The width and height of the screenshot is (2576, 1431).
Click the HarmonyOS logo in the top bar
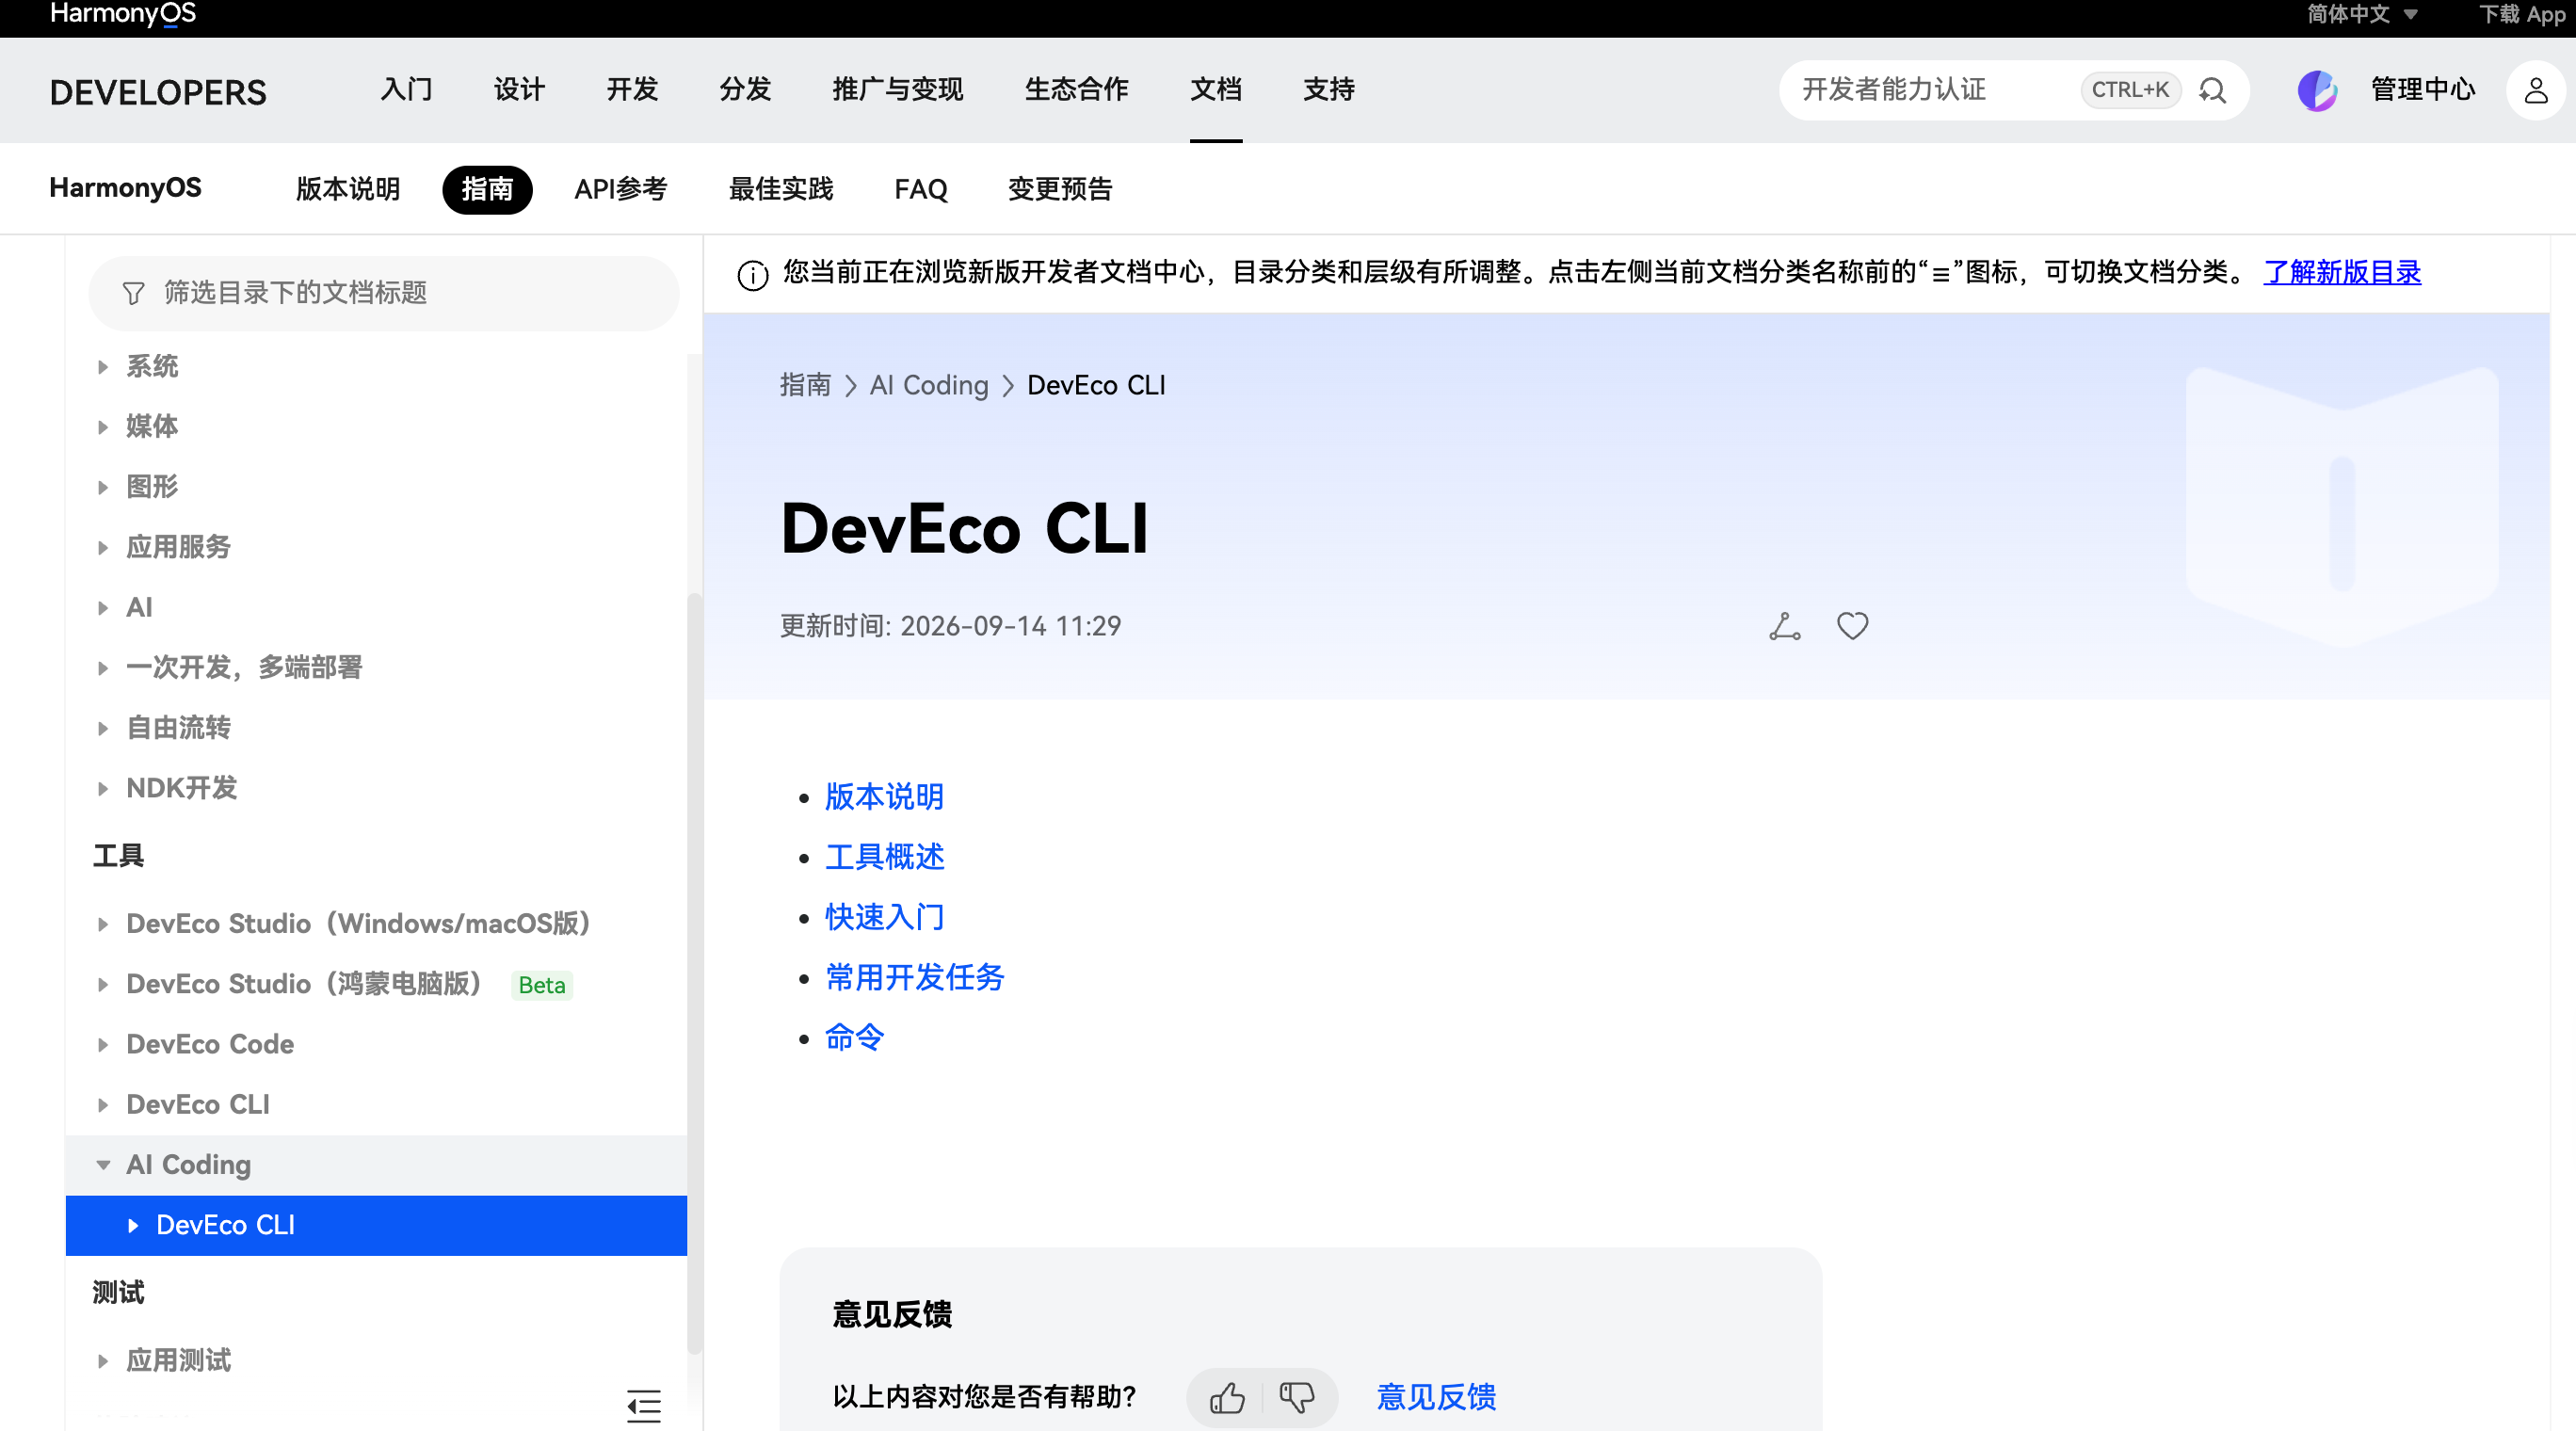click(123, 14)
